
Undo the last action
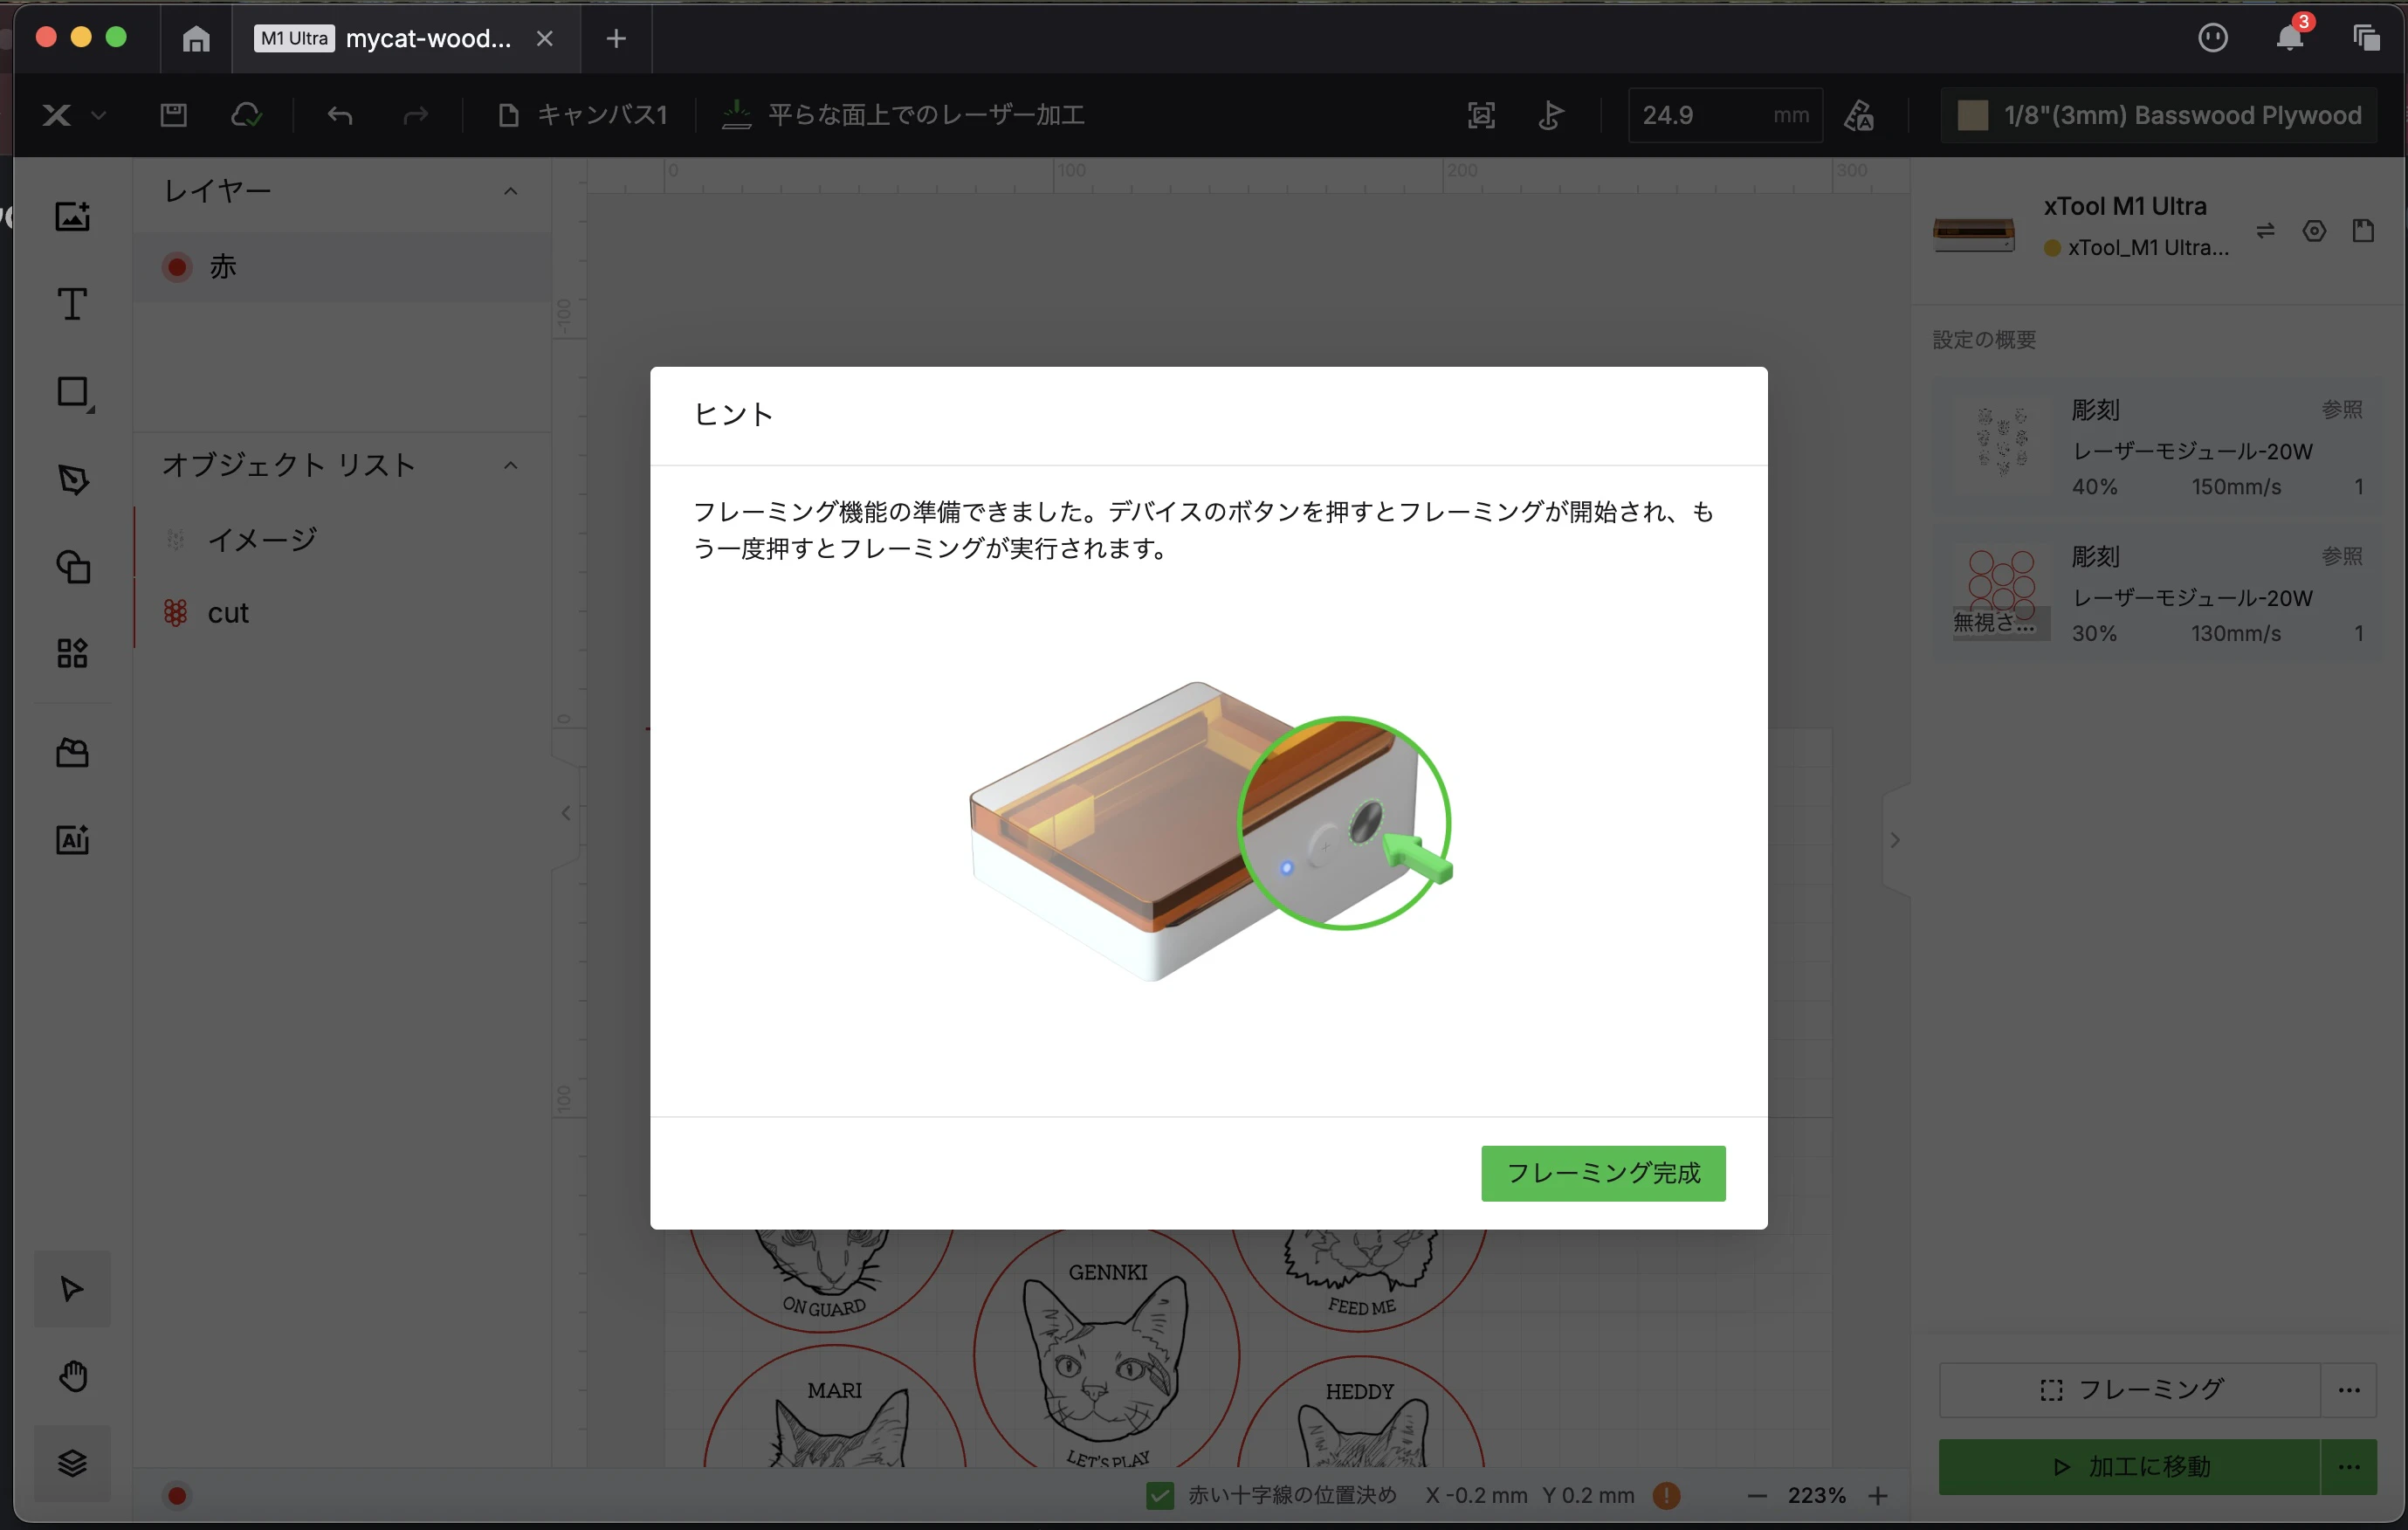tap(340, 115)
